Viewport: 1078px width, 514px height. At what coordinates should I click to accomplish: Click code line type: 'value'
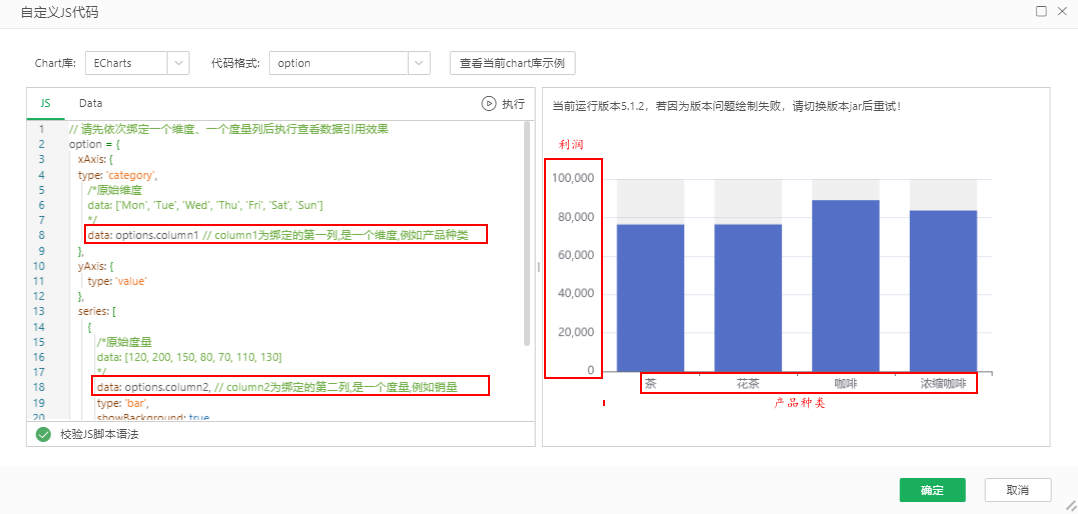(118, 280)
